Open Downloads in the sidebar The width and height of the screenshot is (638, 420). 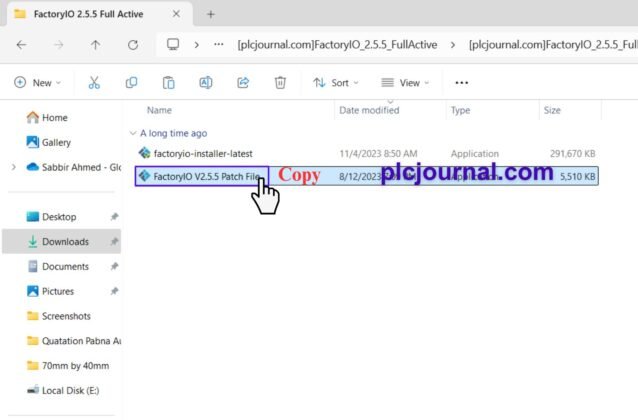tap(65, 241)
